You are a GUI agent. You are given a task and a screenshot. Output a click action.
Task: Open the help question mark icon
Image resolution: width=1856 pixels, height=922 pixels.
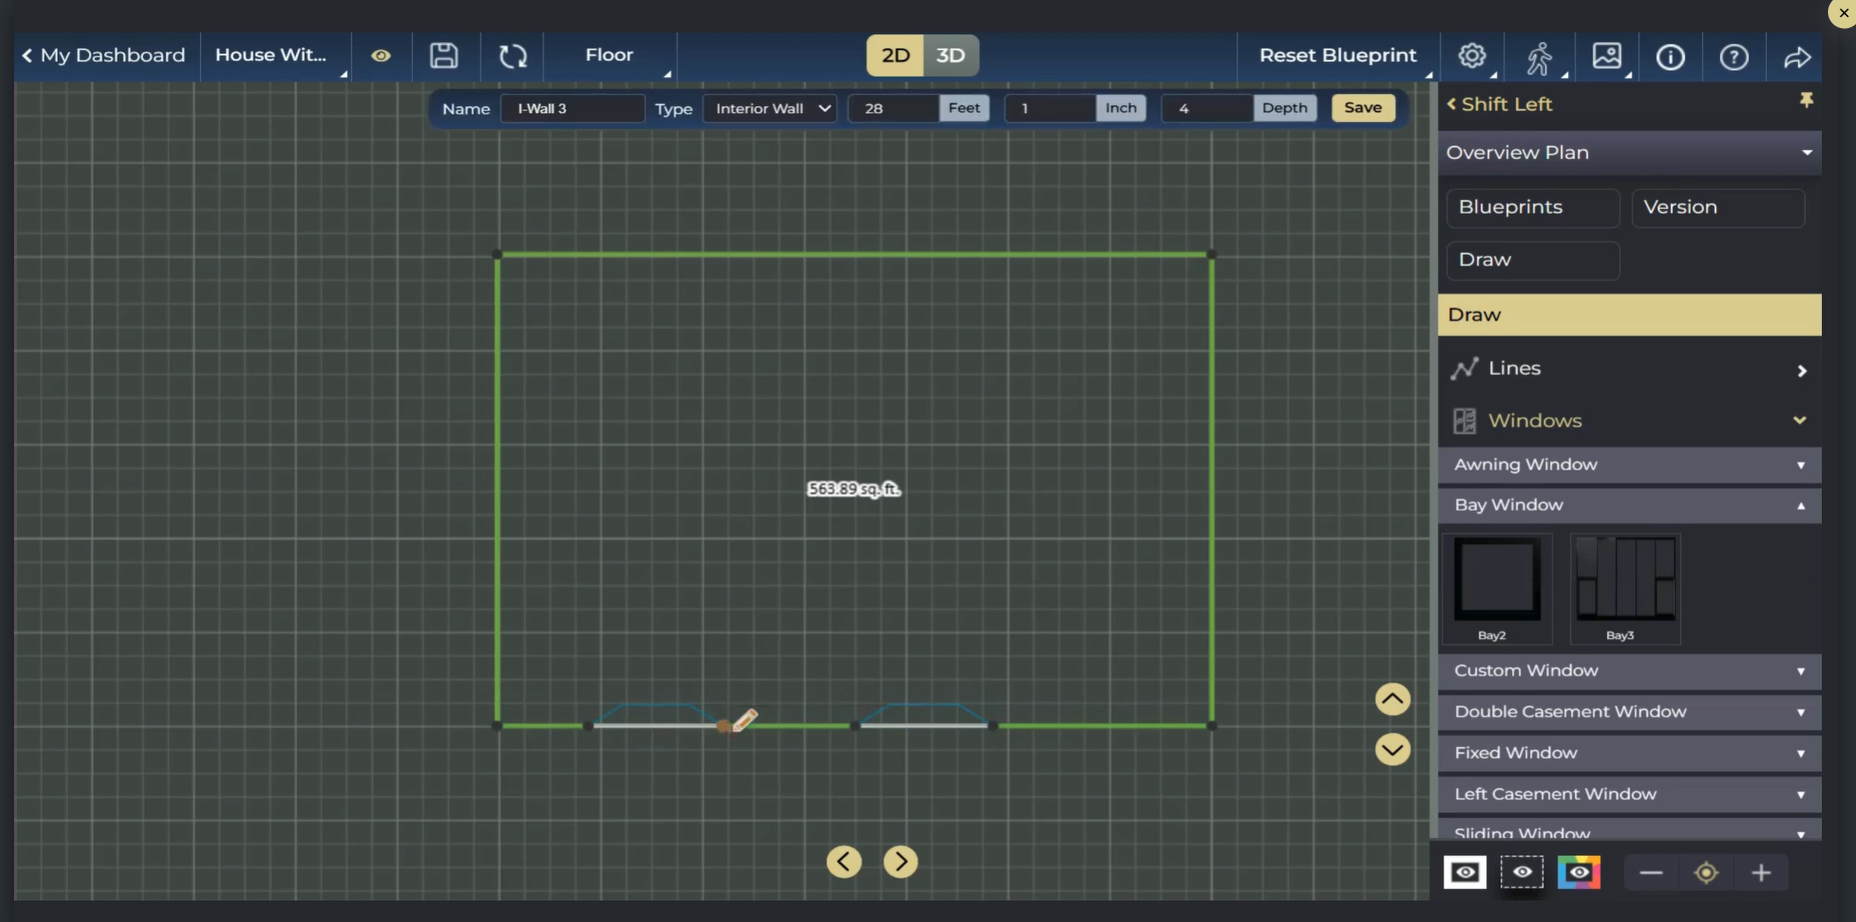pyautogui.click(x=1734, y=57)
